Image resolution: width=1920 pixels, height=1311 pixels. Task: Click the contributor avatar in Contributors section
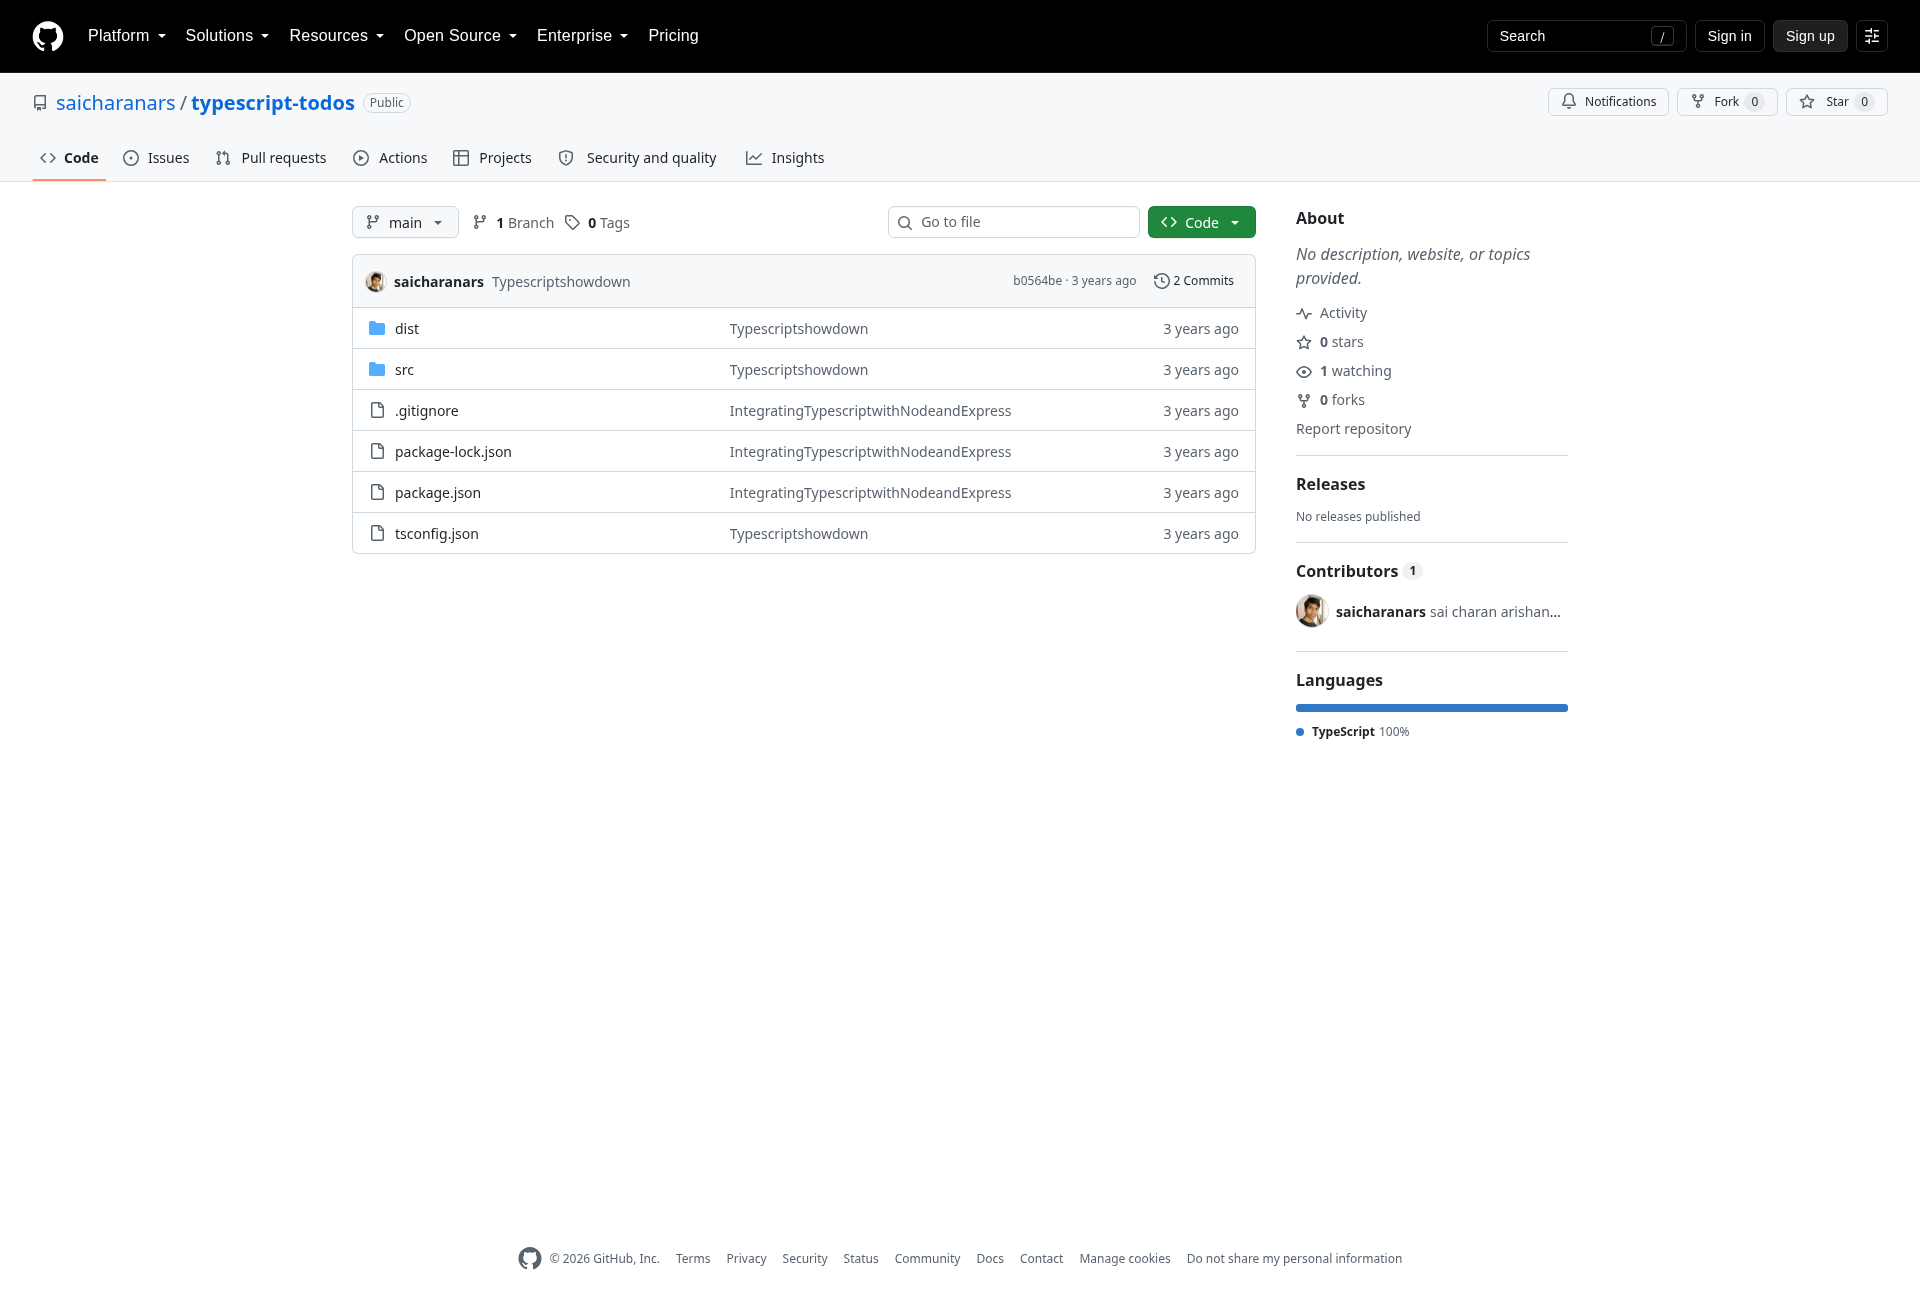1312,611
